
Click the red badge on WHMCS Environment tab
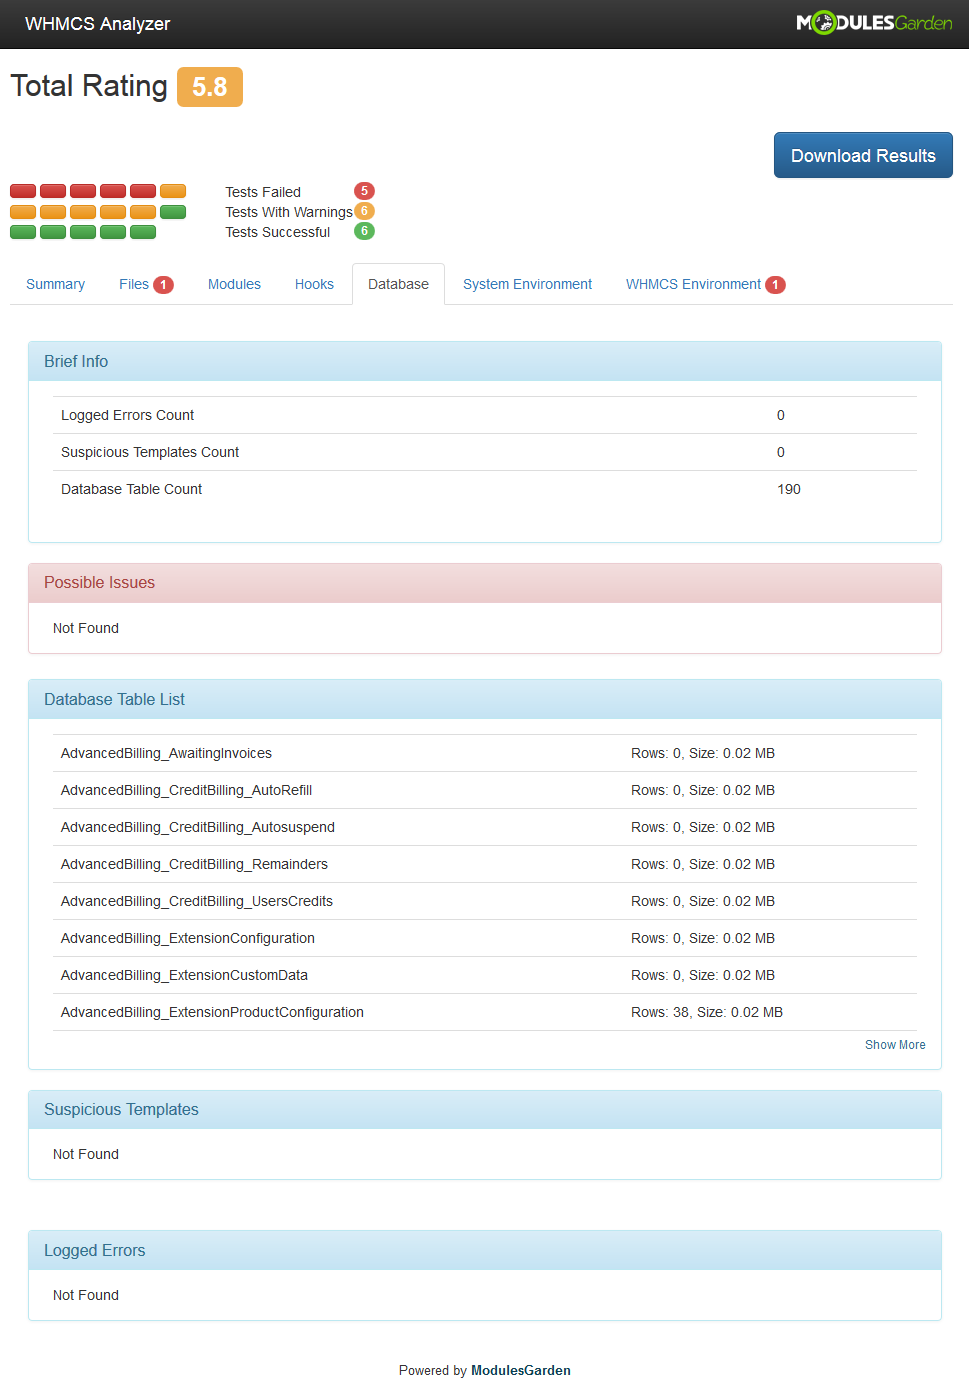[x=775, y=285]
